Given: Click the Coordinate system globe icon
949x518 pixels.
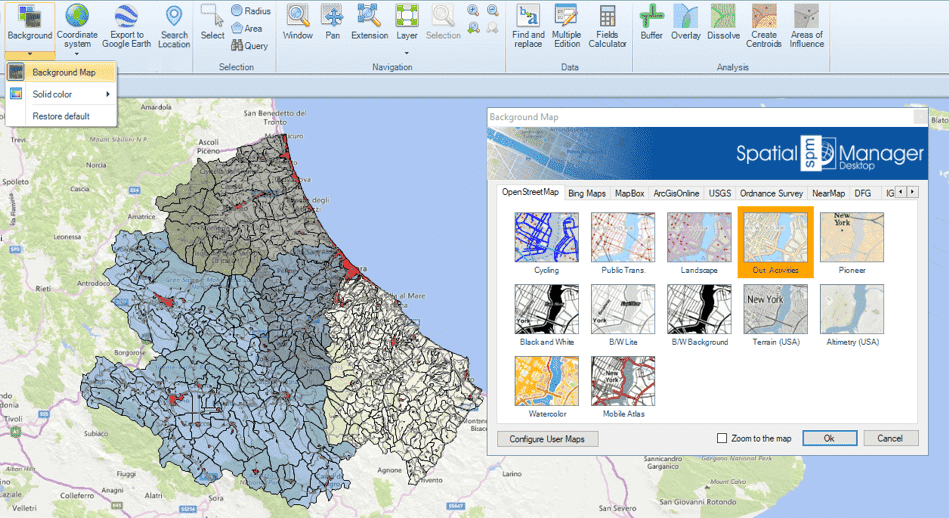Looking at the screenshot, I should pos(77,16).
